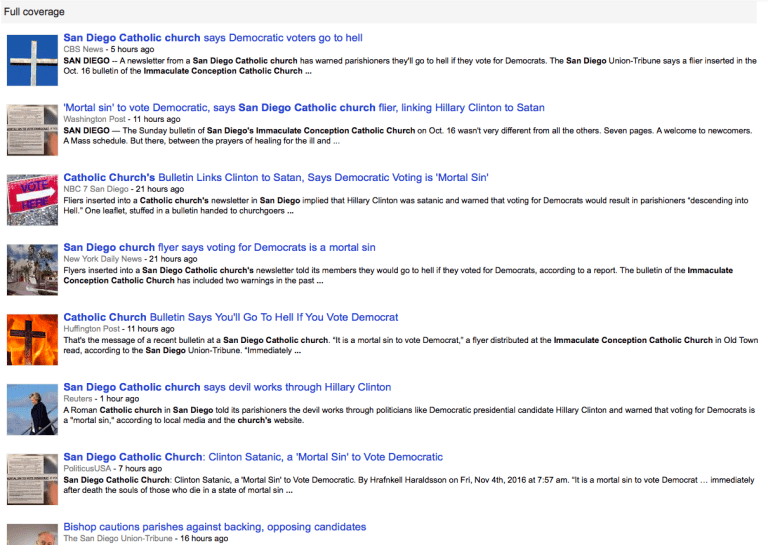Open NBC 7 'Bulletin Links Clinton to Satan' headline
This screenshot has width=768, height=545.
click(x=276, y=178)
